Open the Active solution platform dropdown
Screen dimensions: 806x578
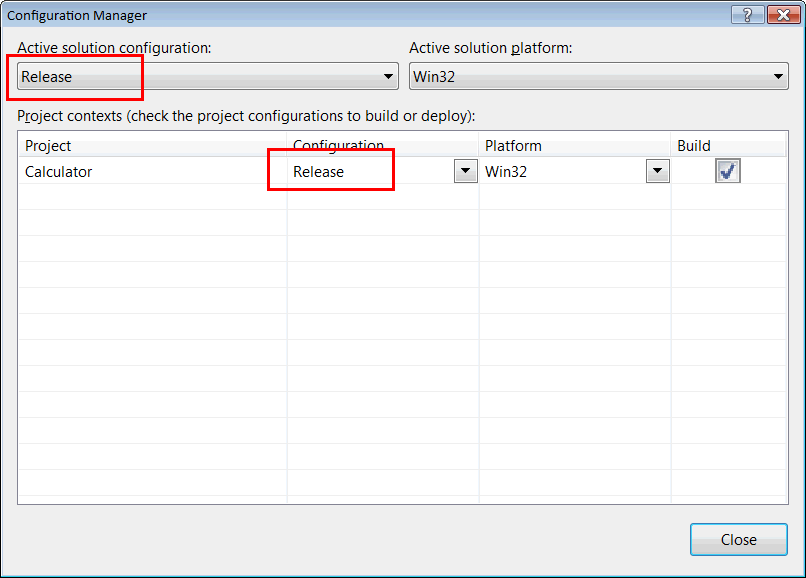tap(598, 77)
